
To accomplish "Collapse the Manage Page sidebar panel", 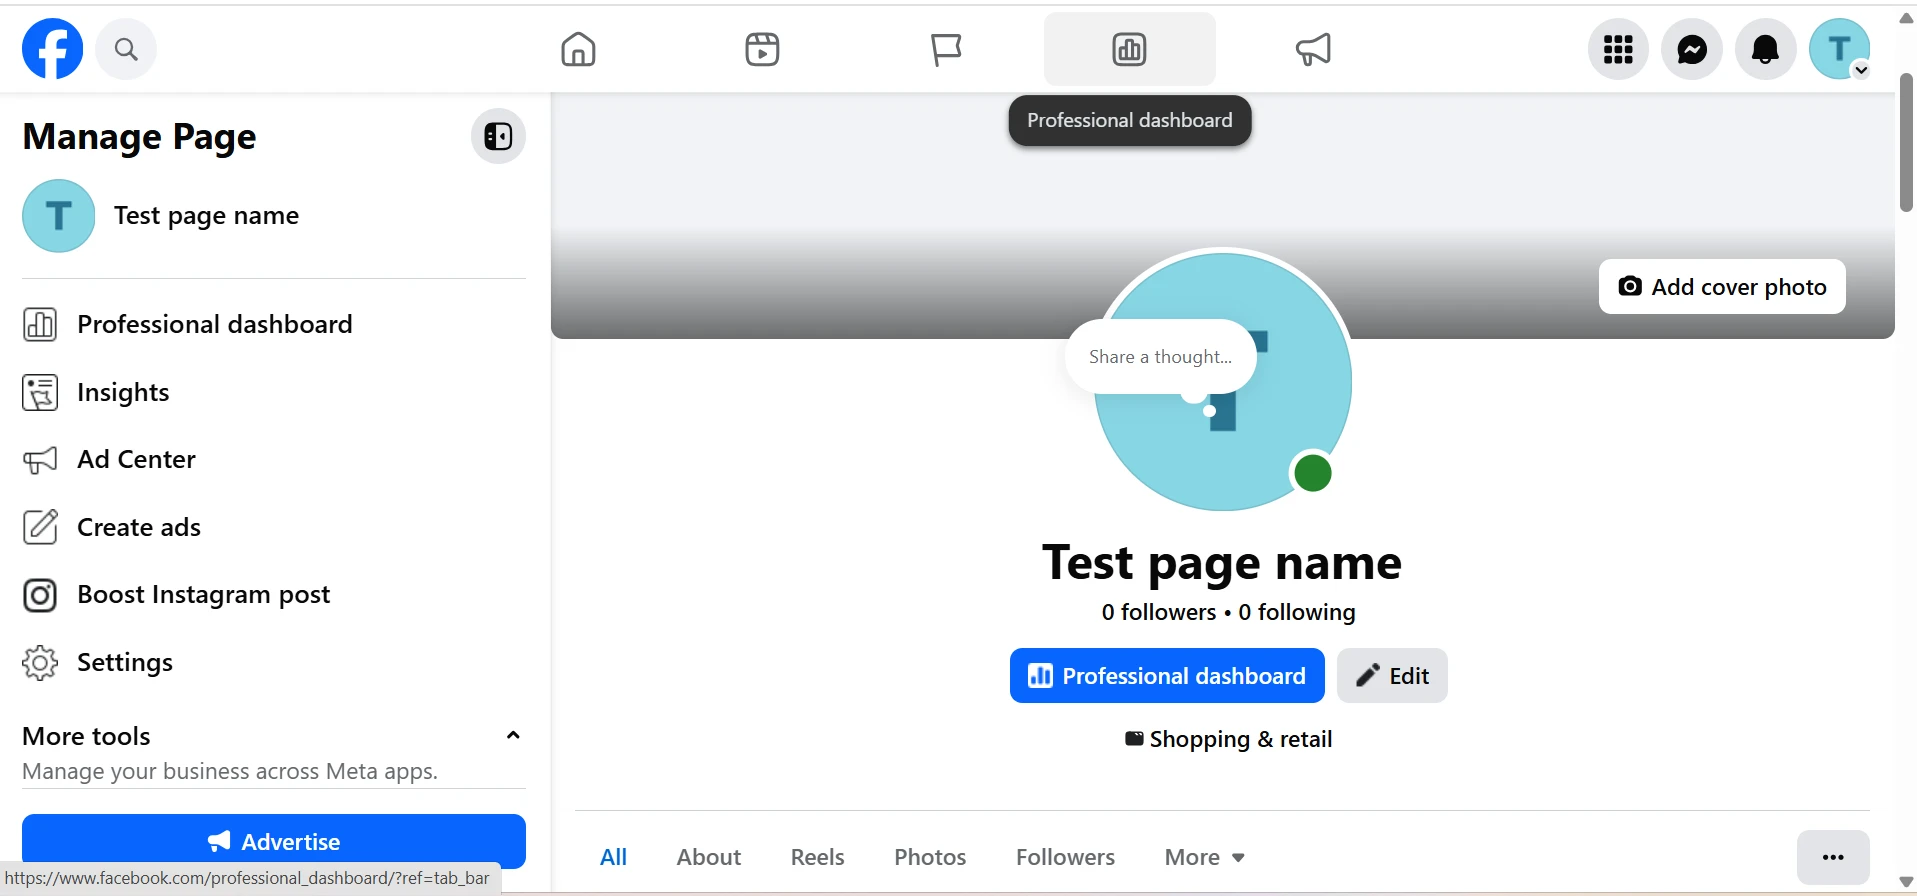I will coord(498,136).
